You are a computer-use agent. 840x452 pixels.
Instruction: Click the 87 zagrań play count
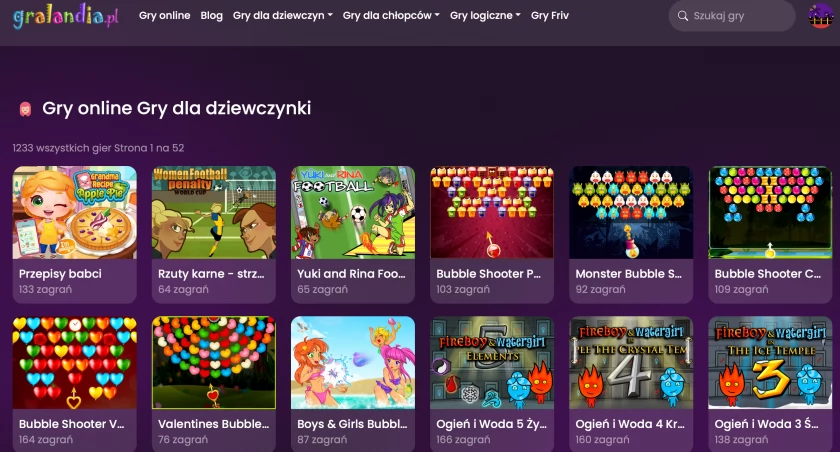322,440
